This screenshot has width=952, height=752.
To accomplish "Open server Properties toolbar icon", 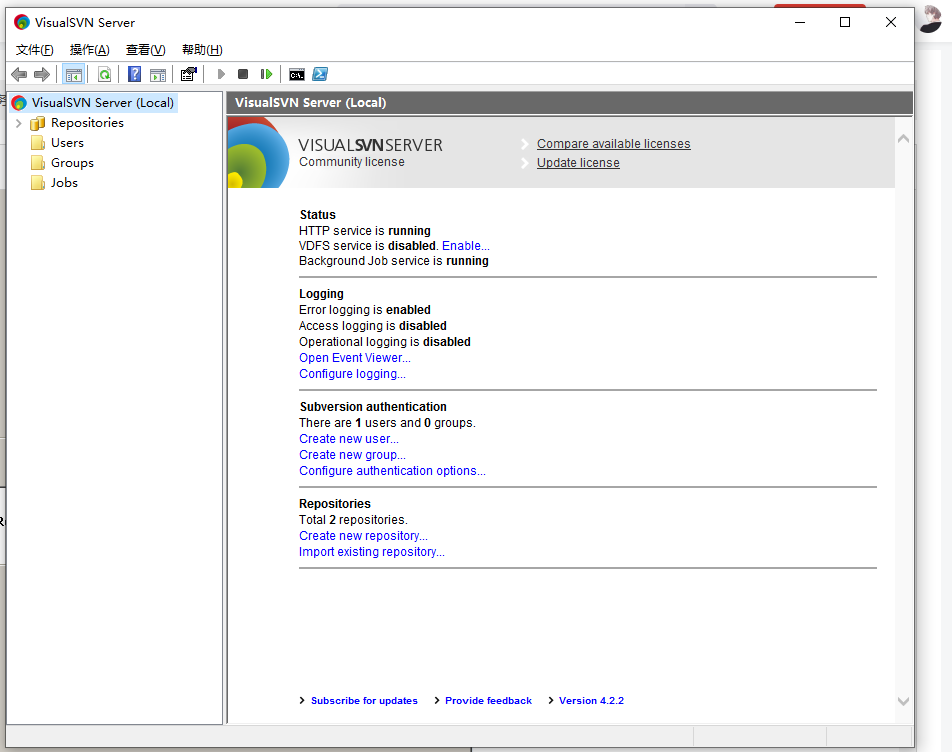I will (x=189, y=74).
